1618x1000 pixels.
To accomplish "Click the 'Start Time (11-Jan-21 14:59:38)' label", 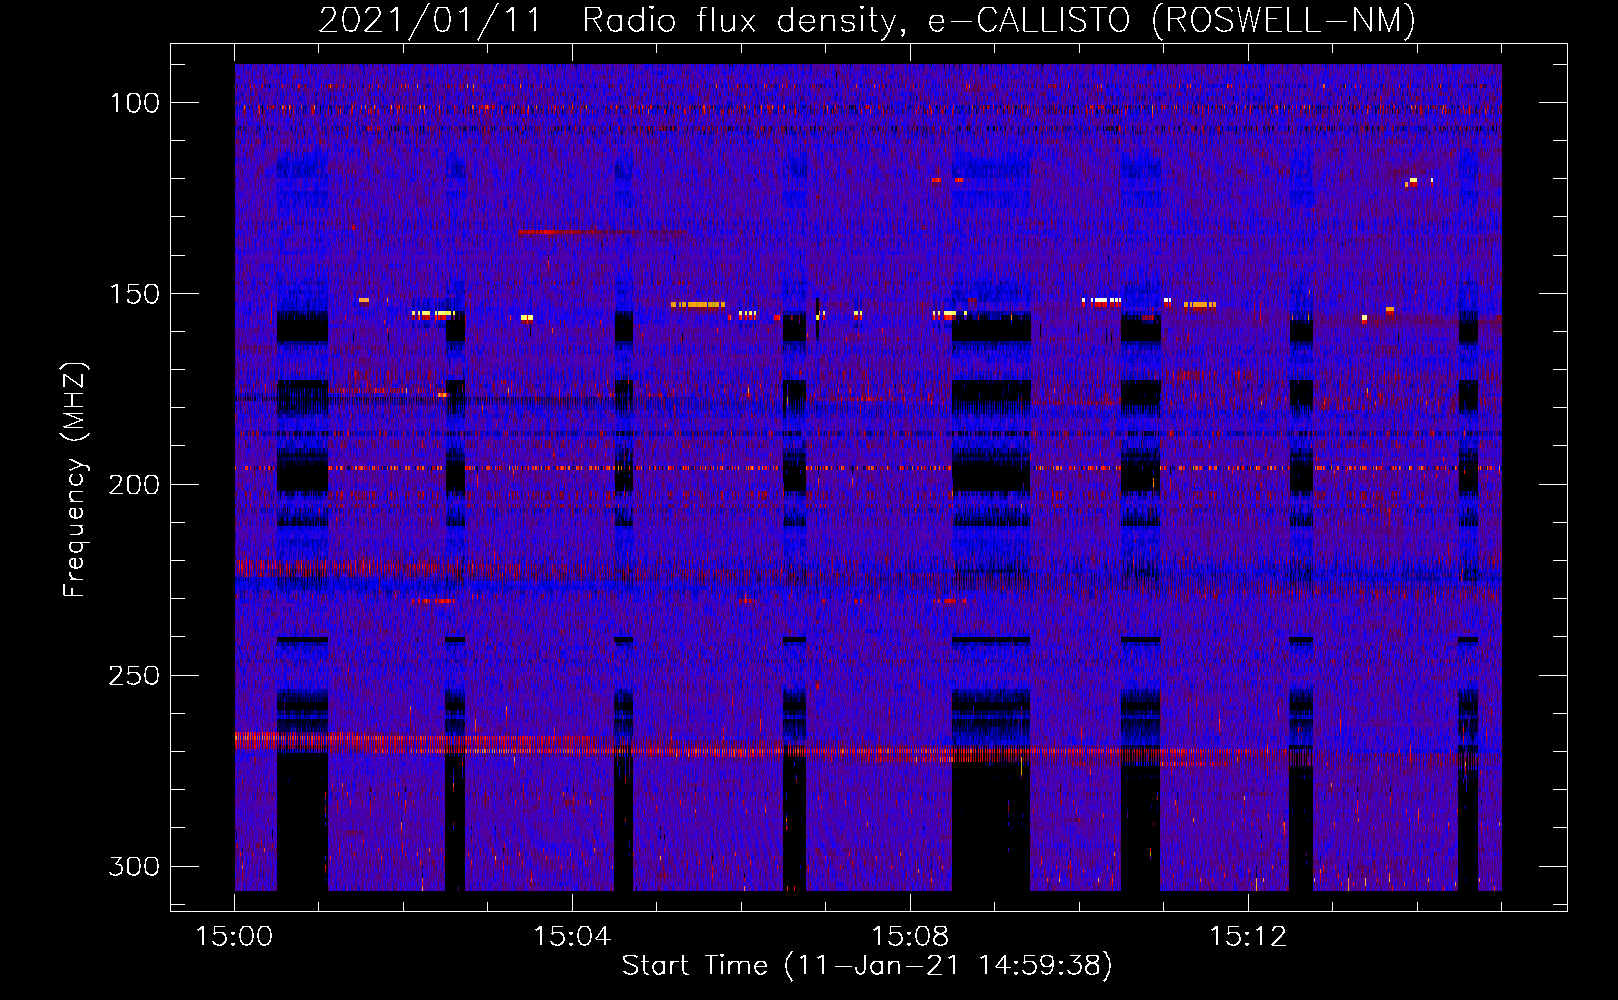I will [x=867, y=966].
